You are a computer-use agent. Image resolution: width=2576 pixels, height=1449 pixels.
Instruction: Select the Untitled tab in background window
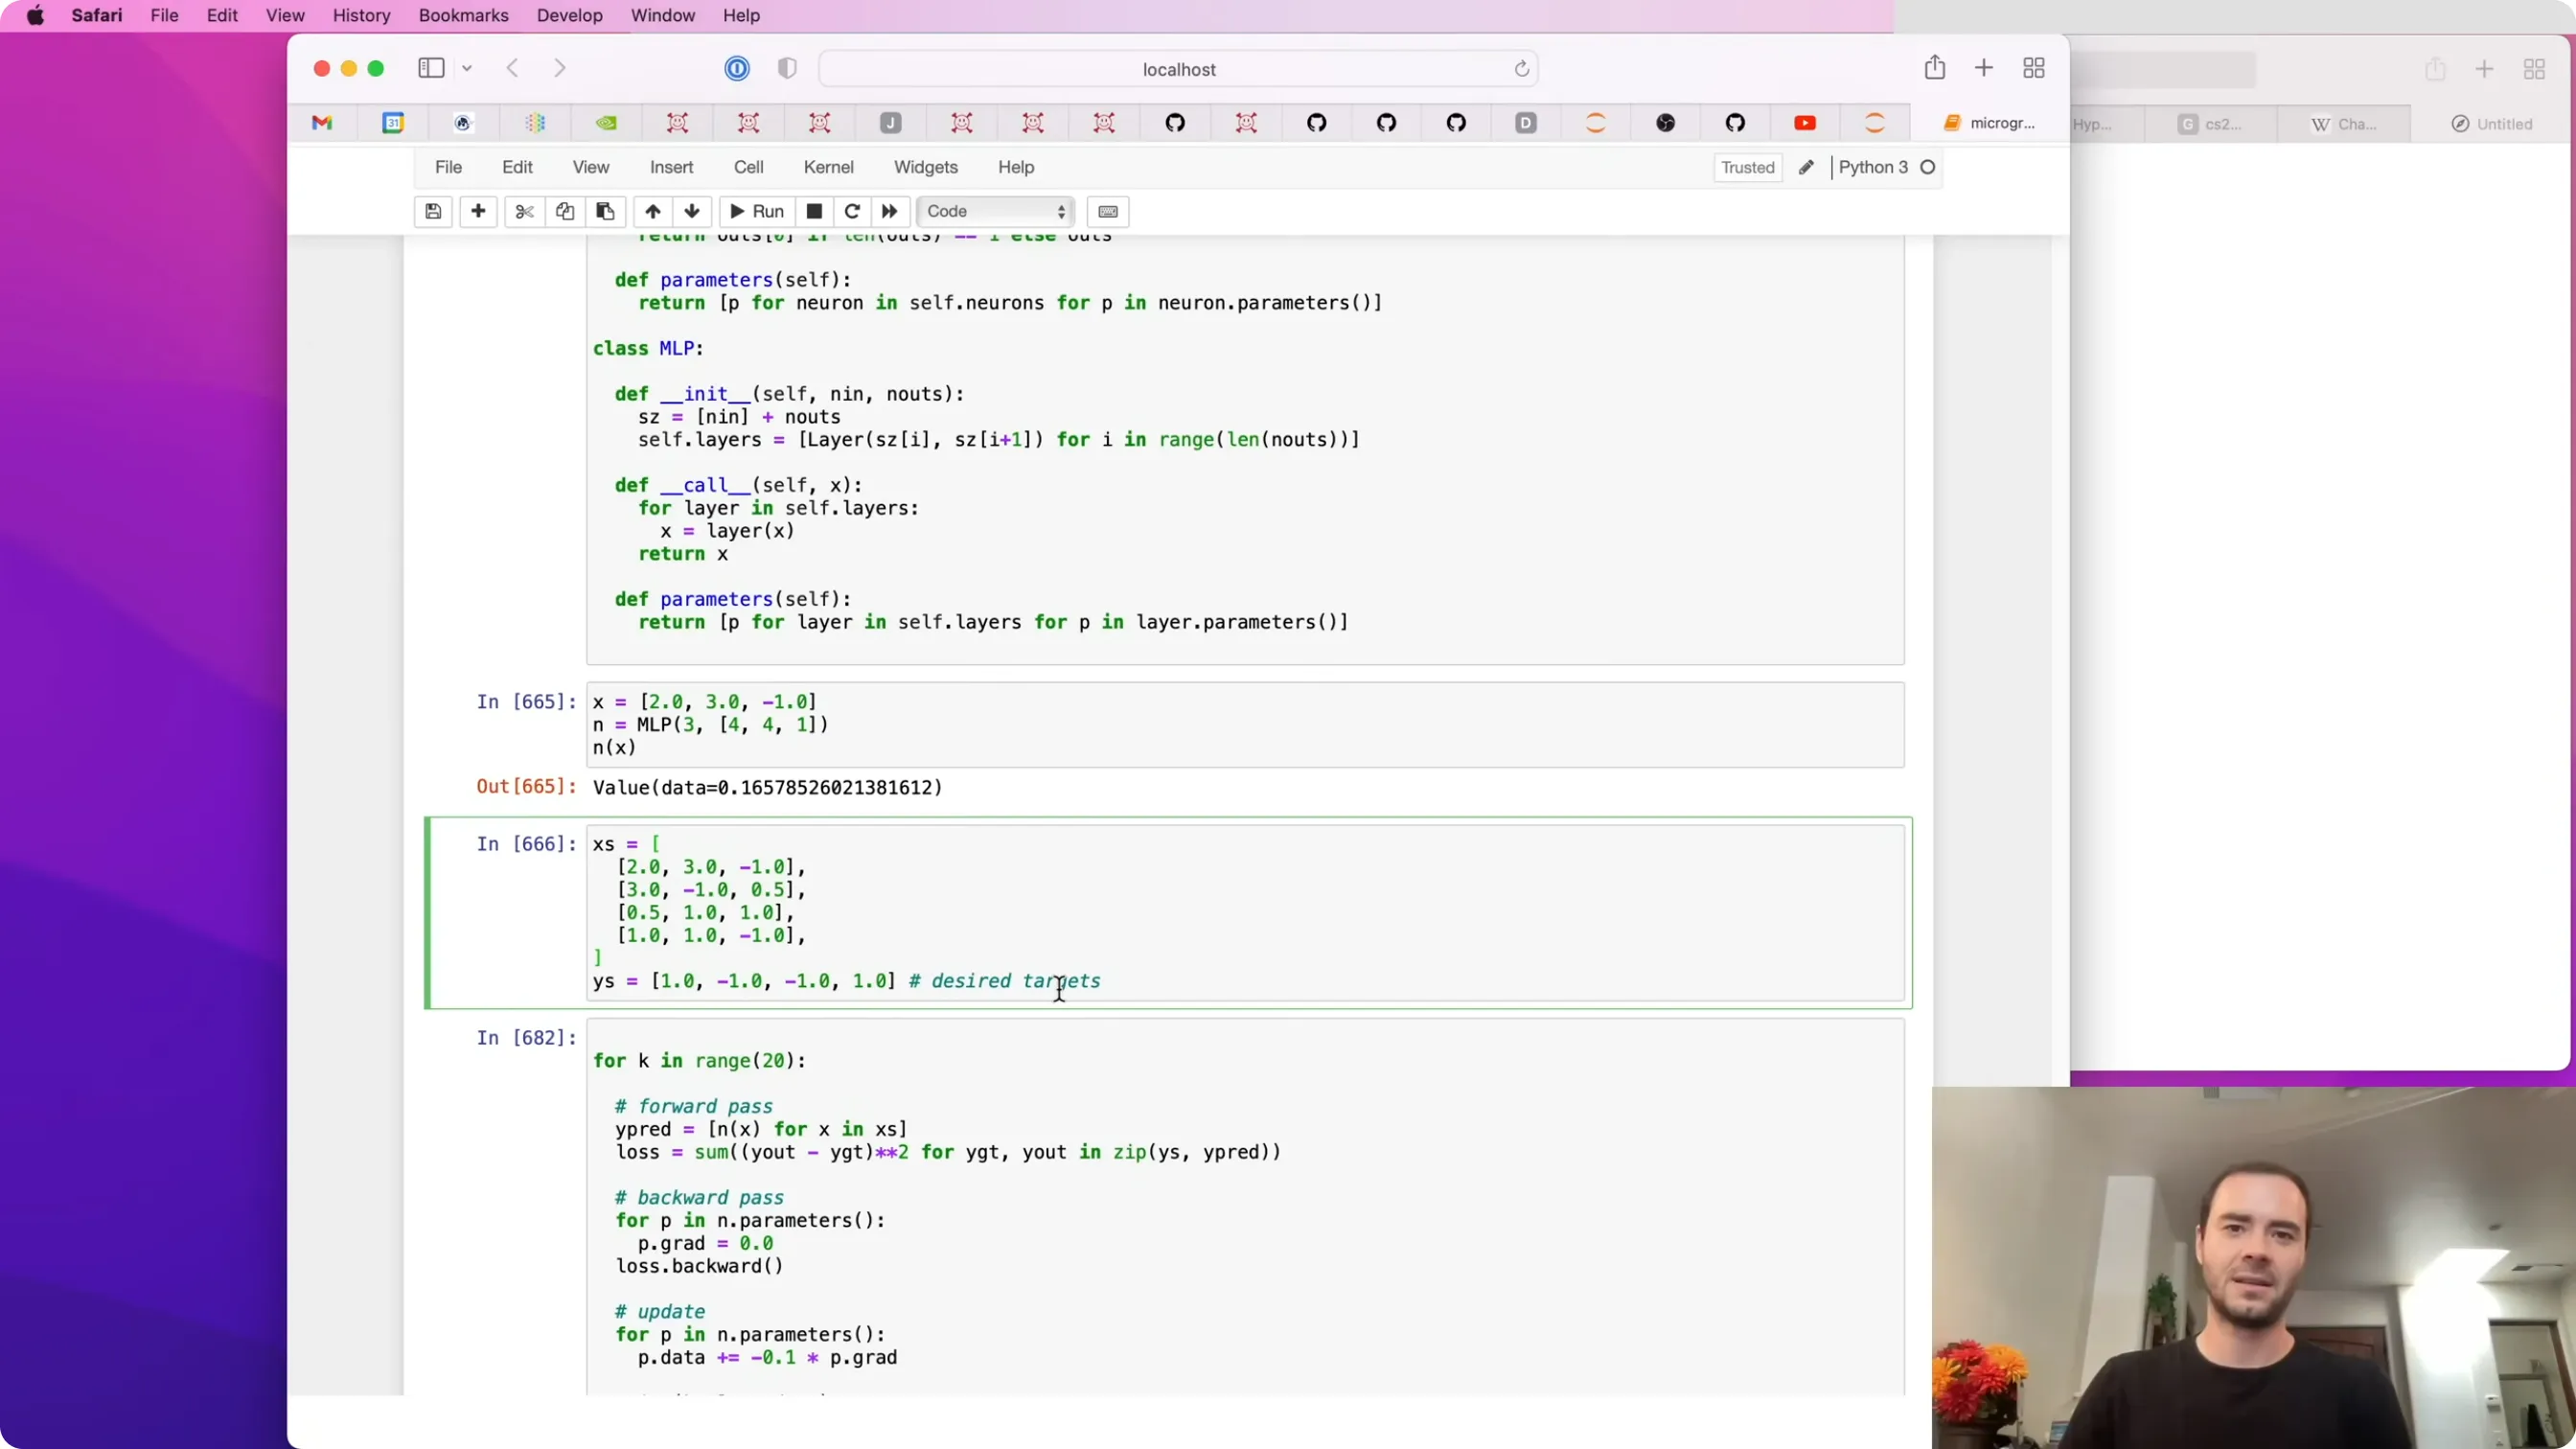tap(2492, 124)
